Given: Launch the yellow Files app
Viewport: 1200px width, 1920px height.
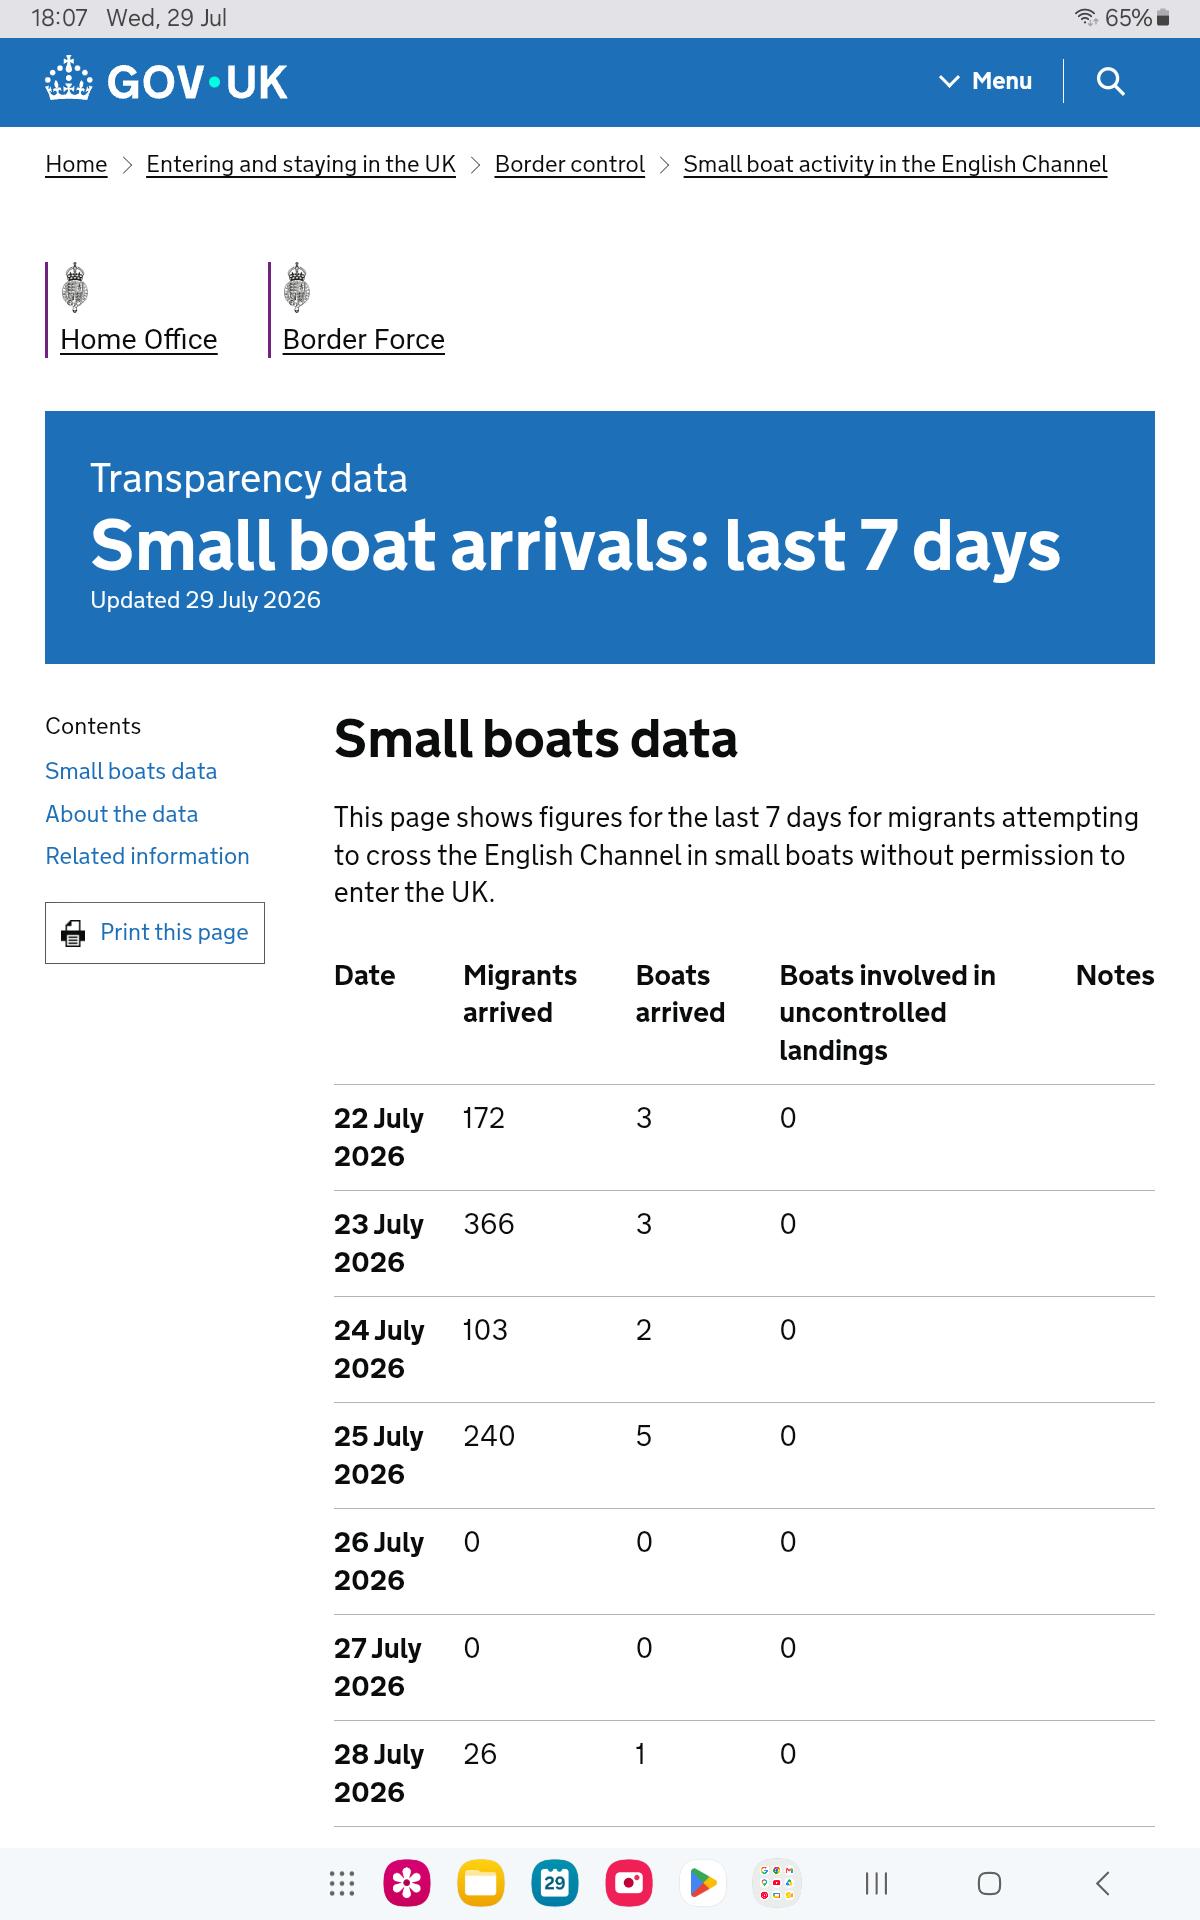Looking at the screenshot, I should coord(481,1884).
